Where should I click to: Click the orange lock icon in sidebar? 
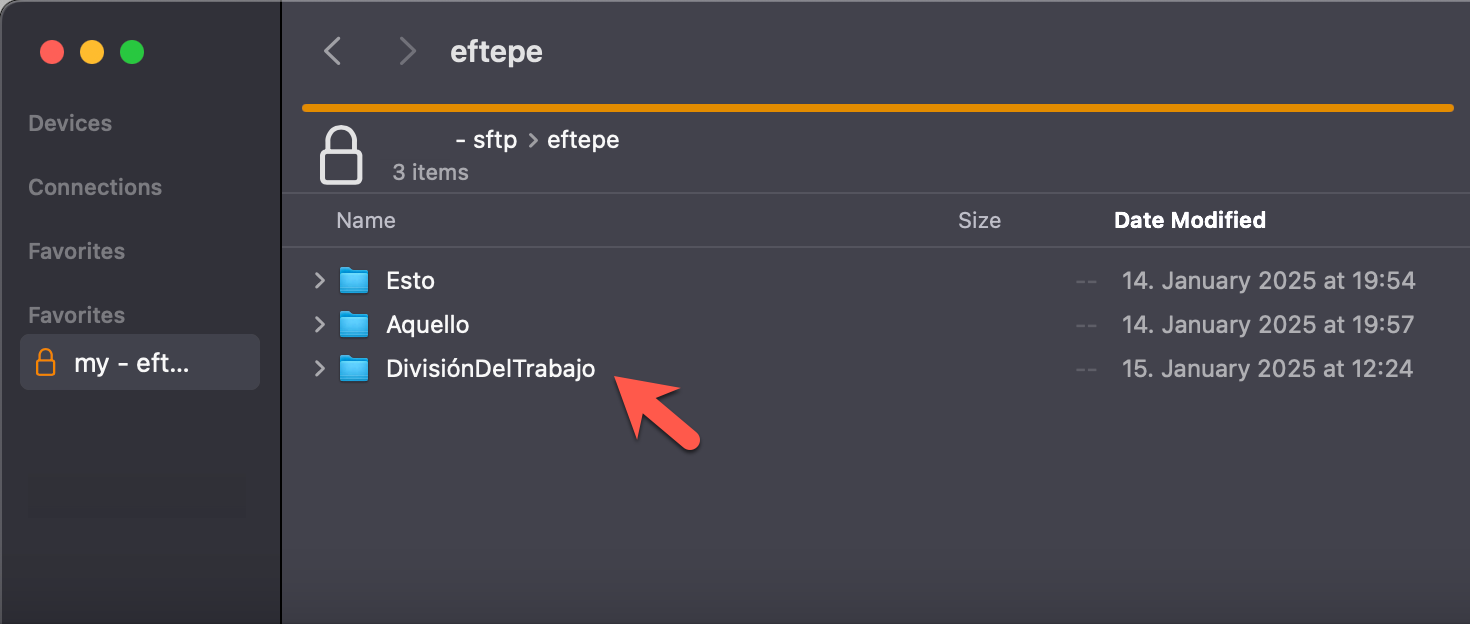coord(45,362)
